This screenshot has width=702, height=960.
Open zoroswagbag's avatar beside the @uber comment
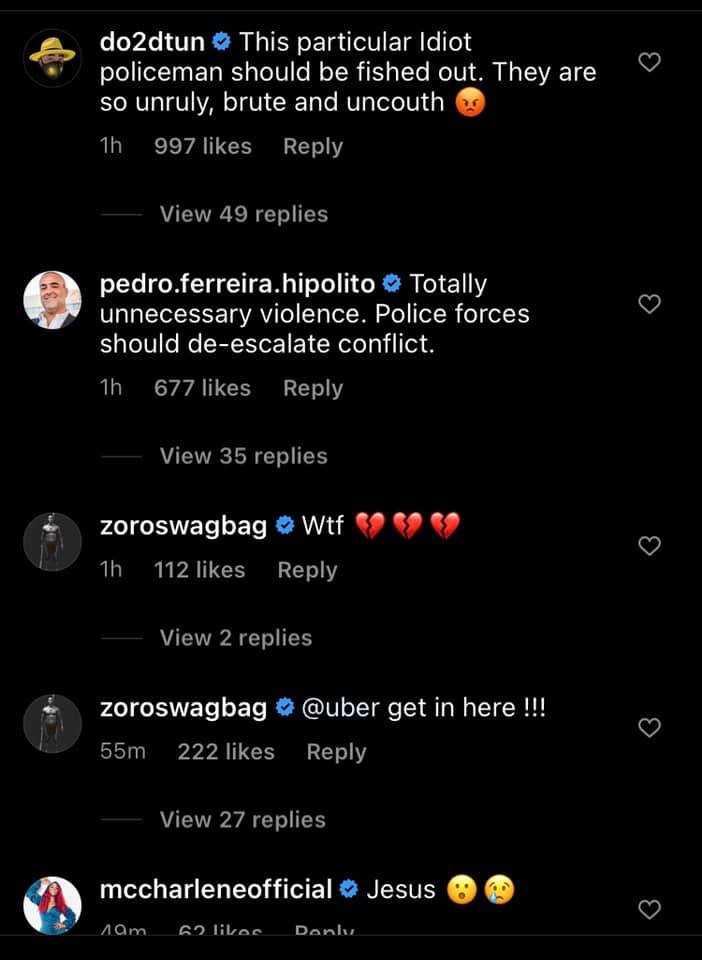(52, 723)
